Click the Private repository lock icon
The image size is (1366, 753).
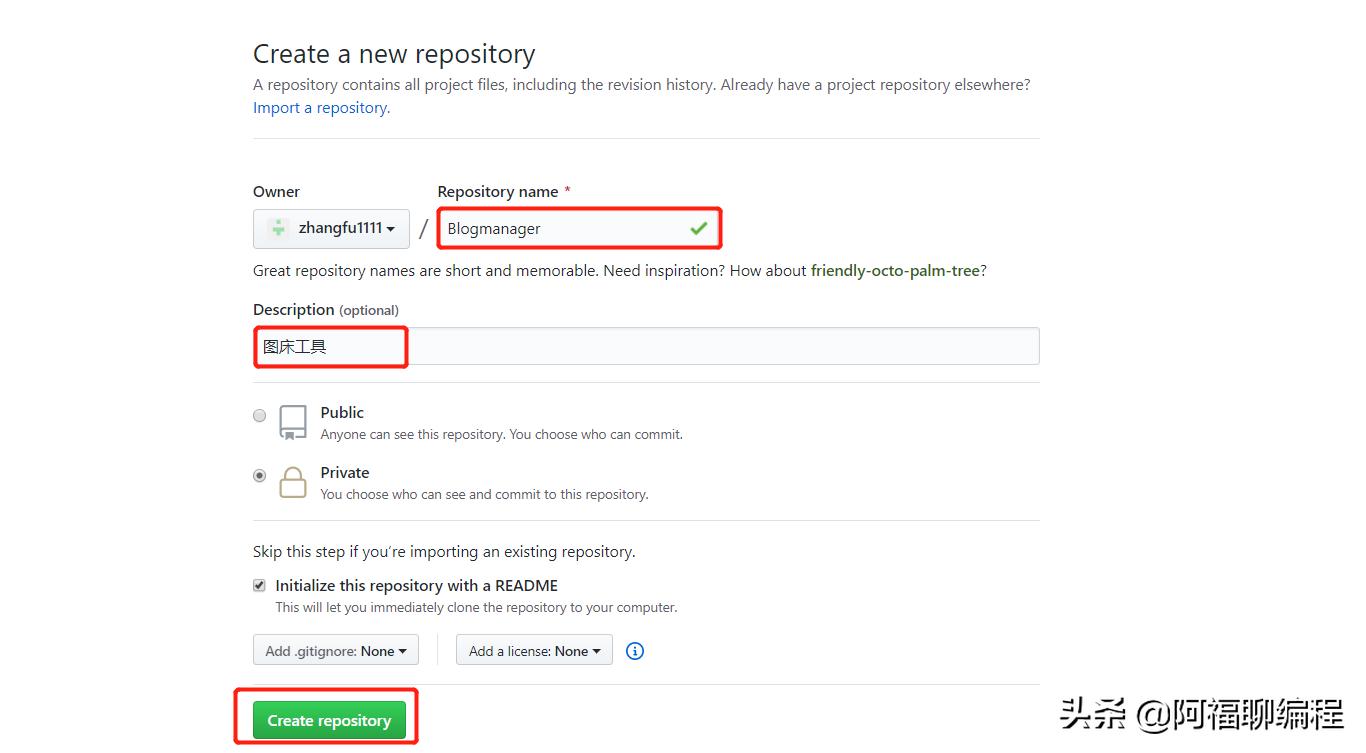click(293, 482)
